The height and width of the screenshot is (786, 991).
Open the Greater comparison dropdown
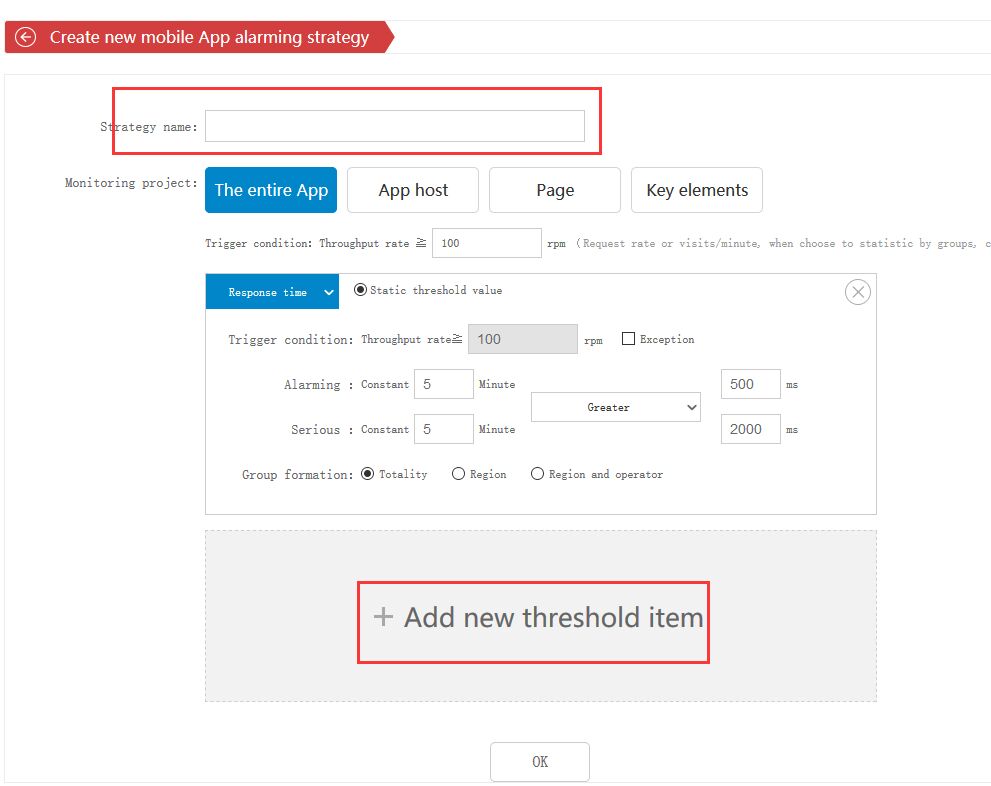pos(615,407)
